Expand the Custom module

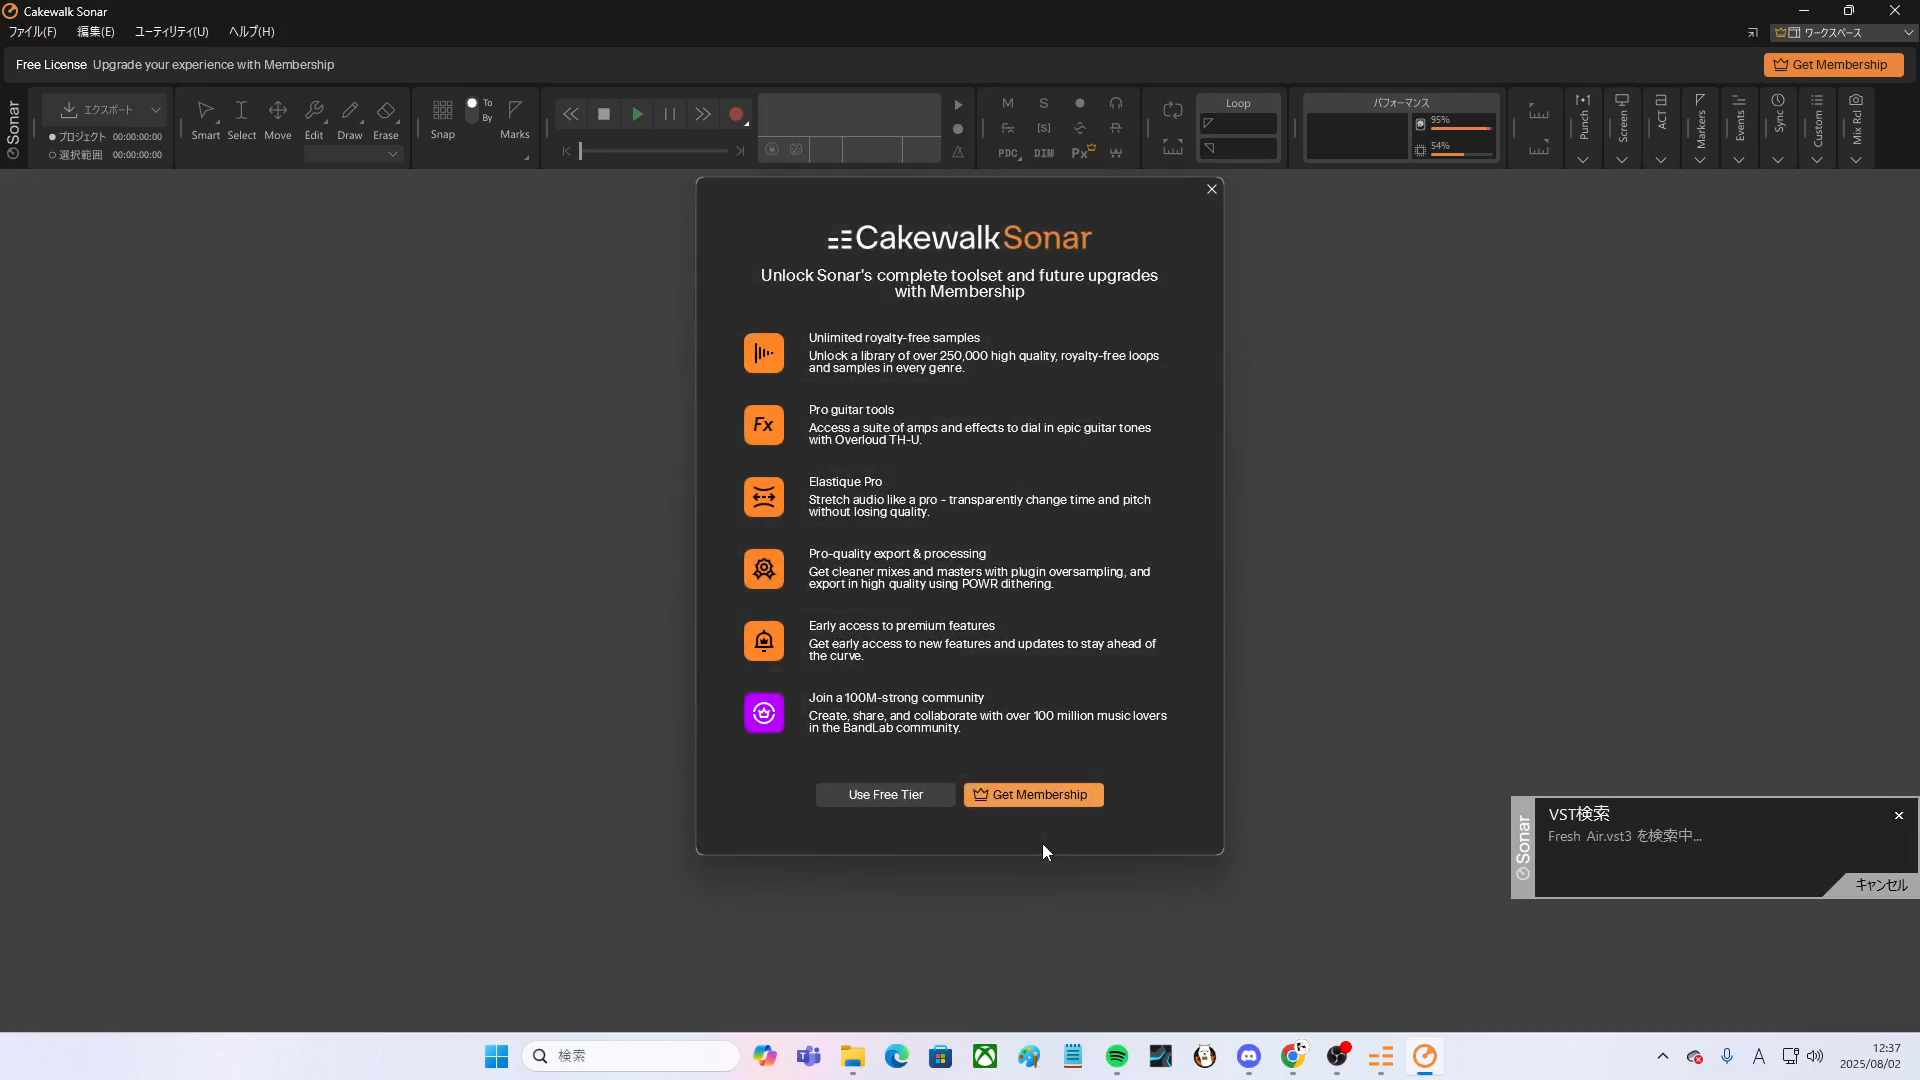(x=1817, y=160)
